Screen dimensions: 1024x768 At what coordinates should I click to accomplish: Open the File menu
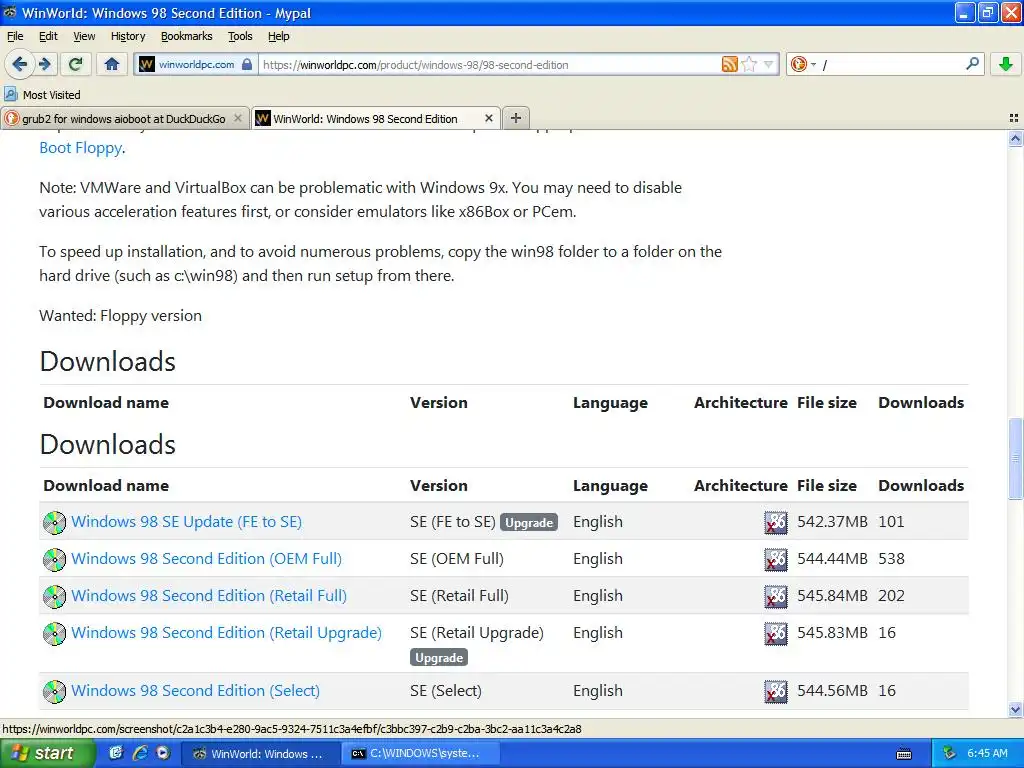[15, 36]
